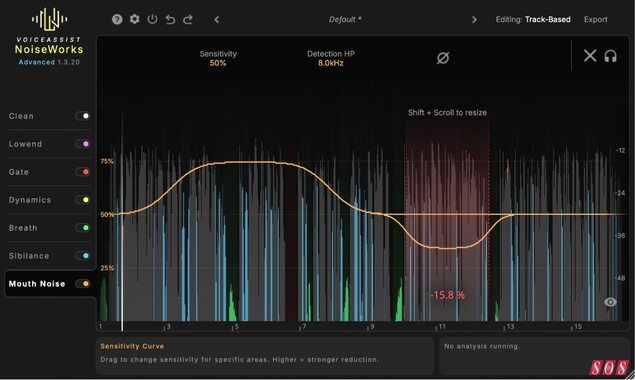
Task: Select the Breath module tab
Action: coord(23,228)
